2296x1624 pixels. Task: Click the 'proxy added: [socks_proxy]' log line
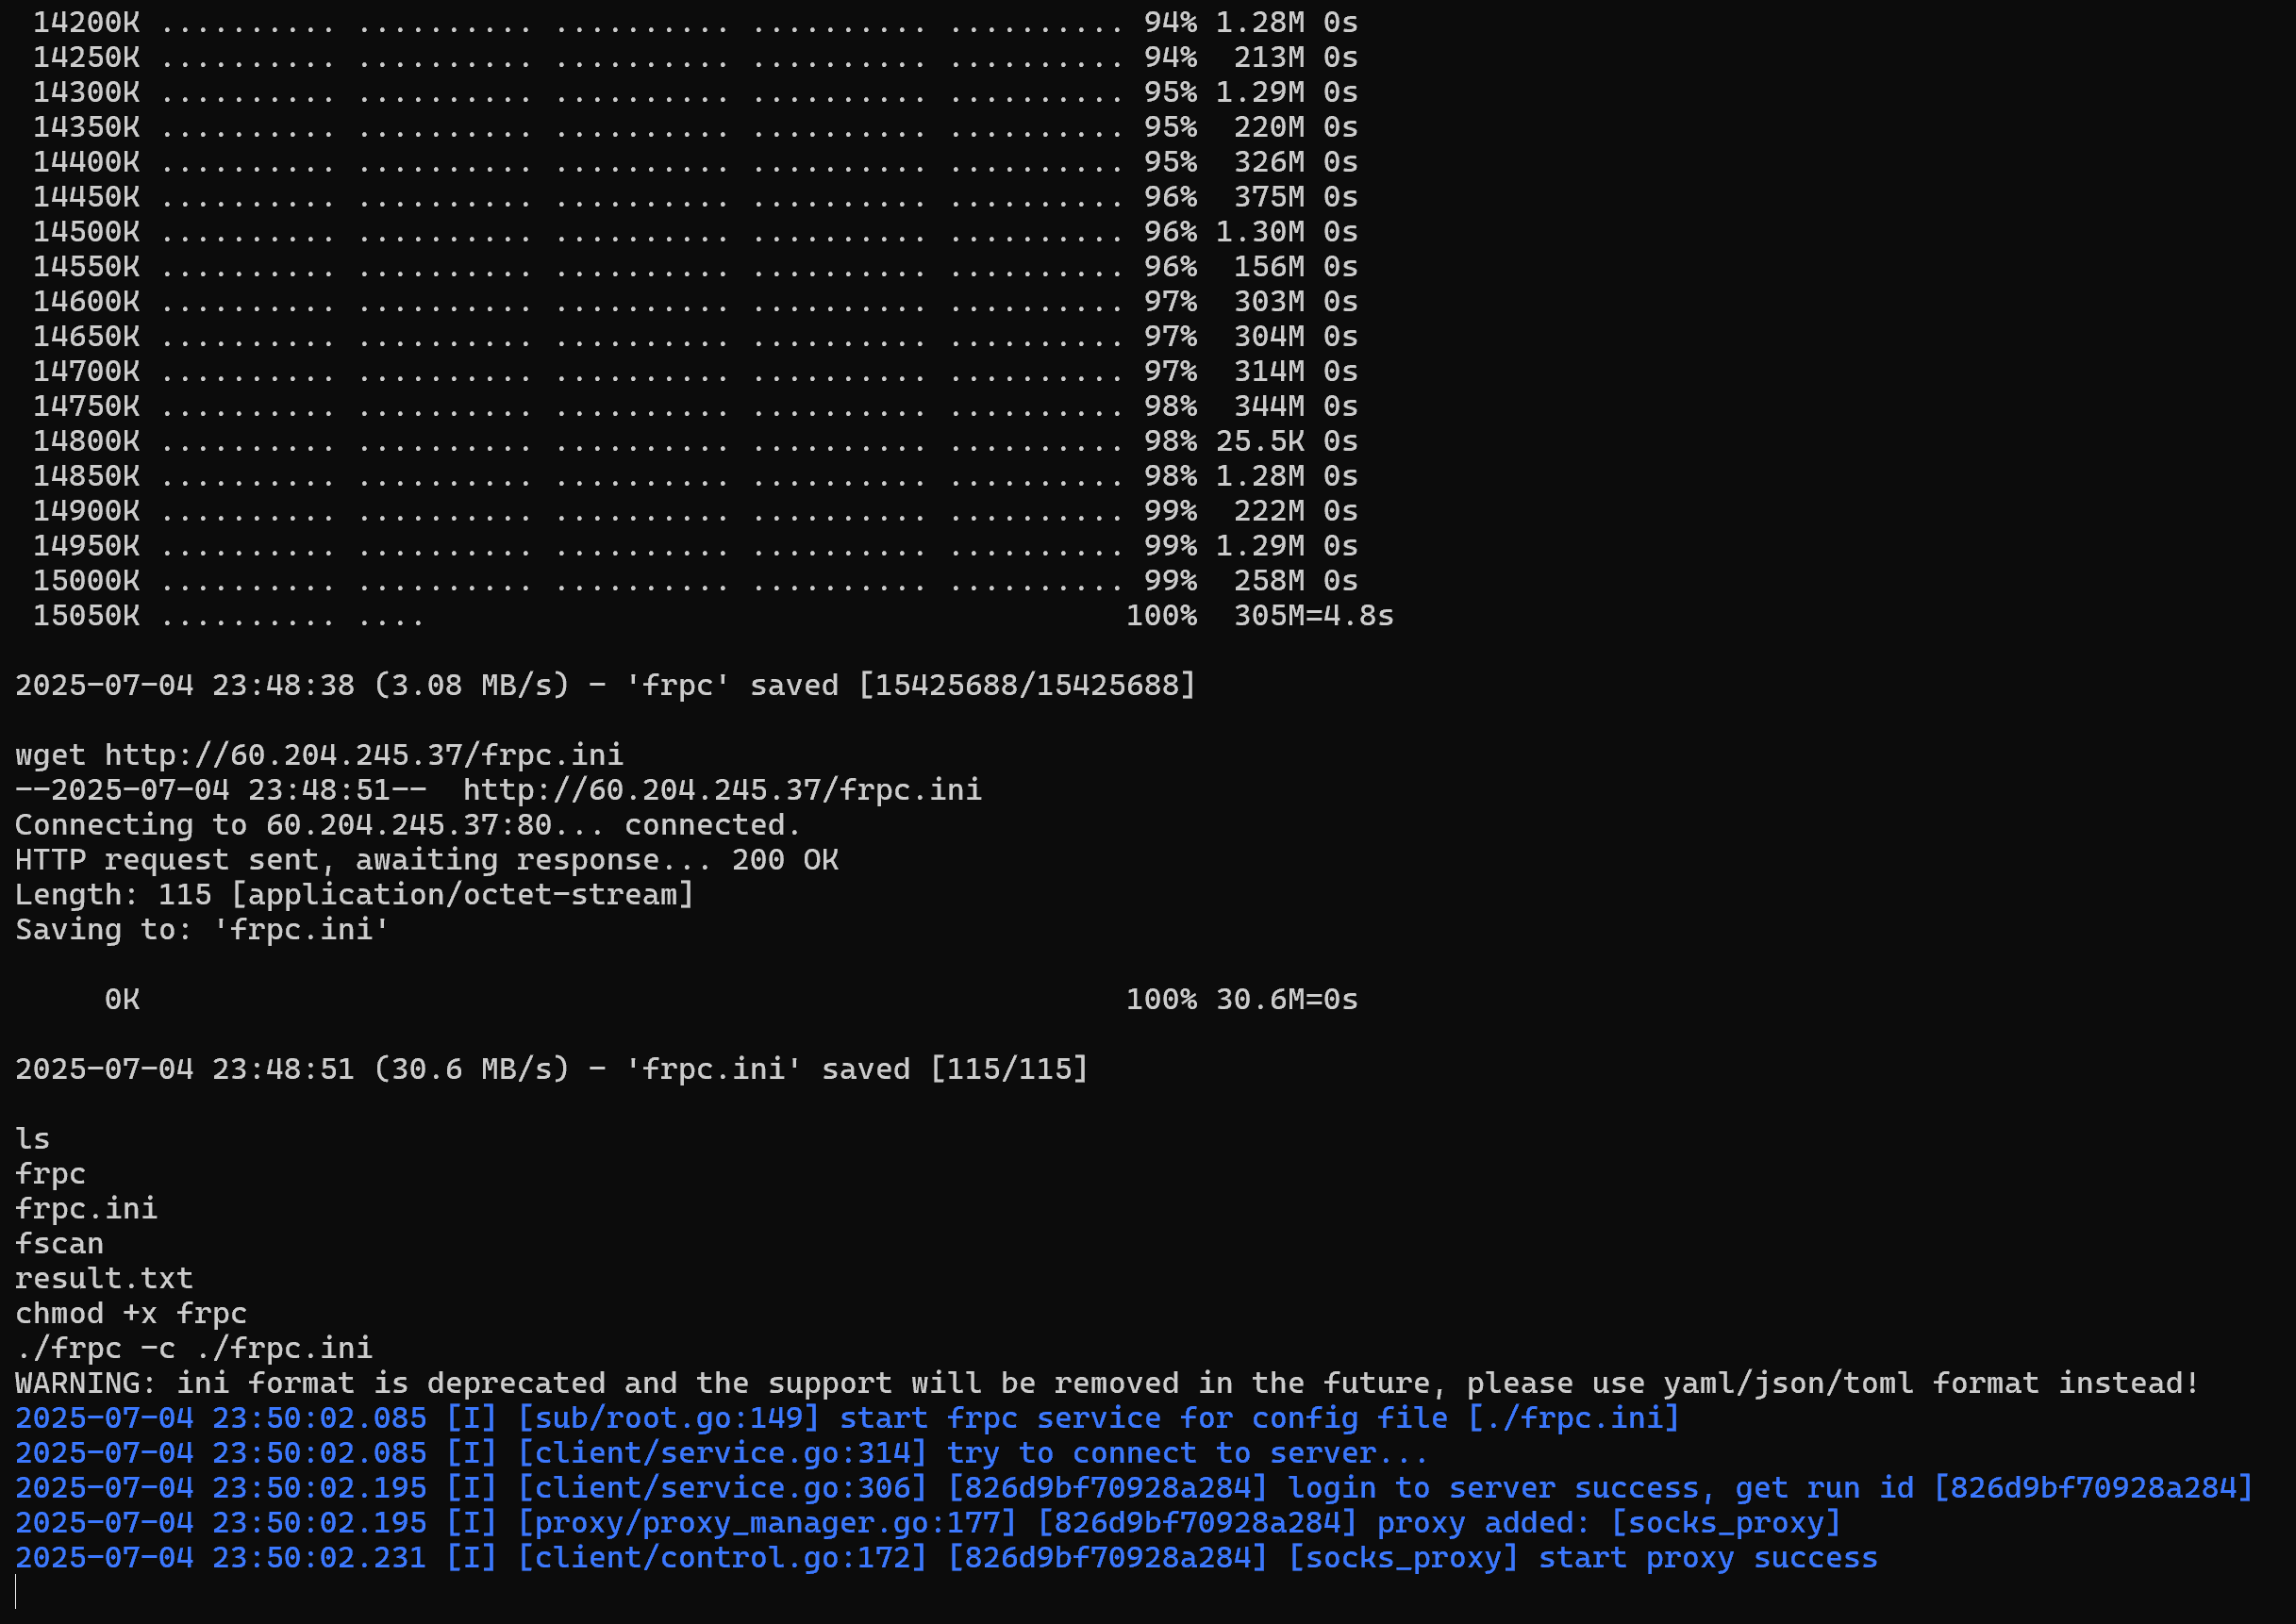tap(928, 1523)
